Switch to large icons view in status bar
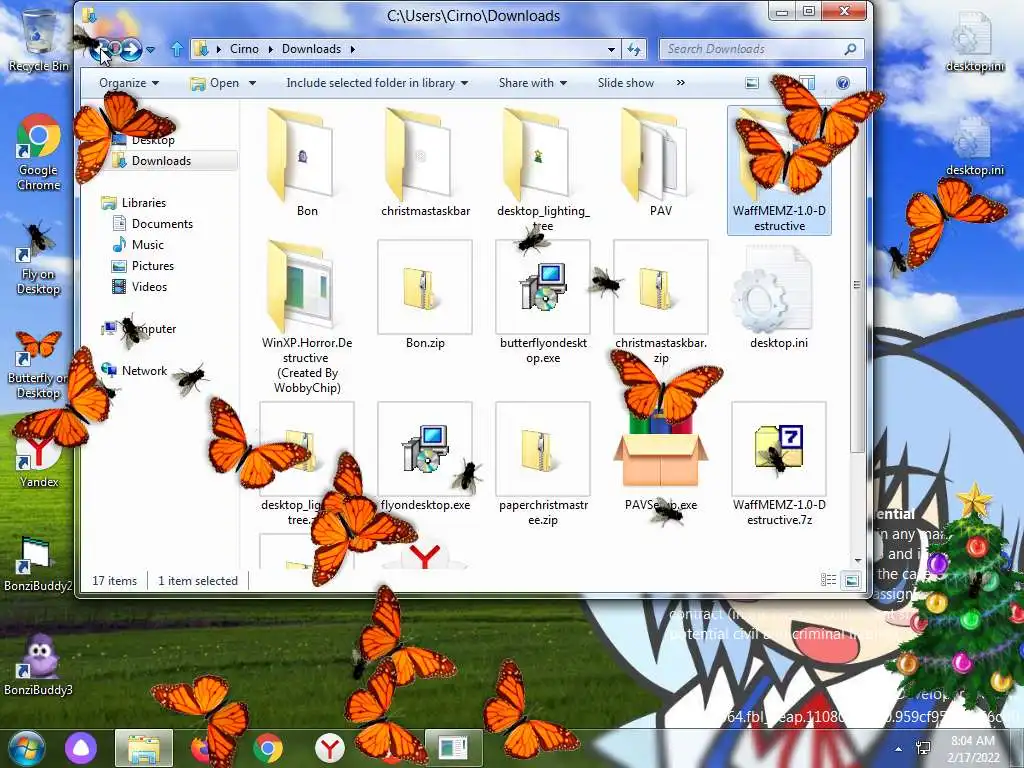This screenshot has width=1024, height=768. coord(852,580)
